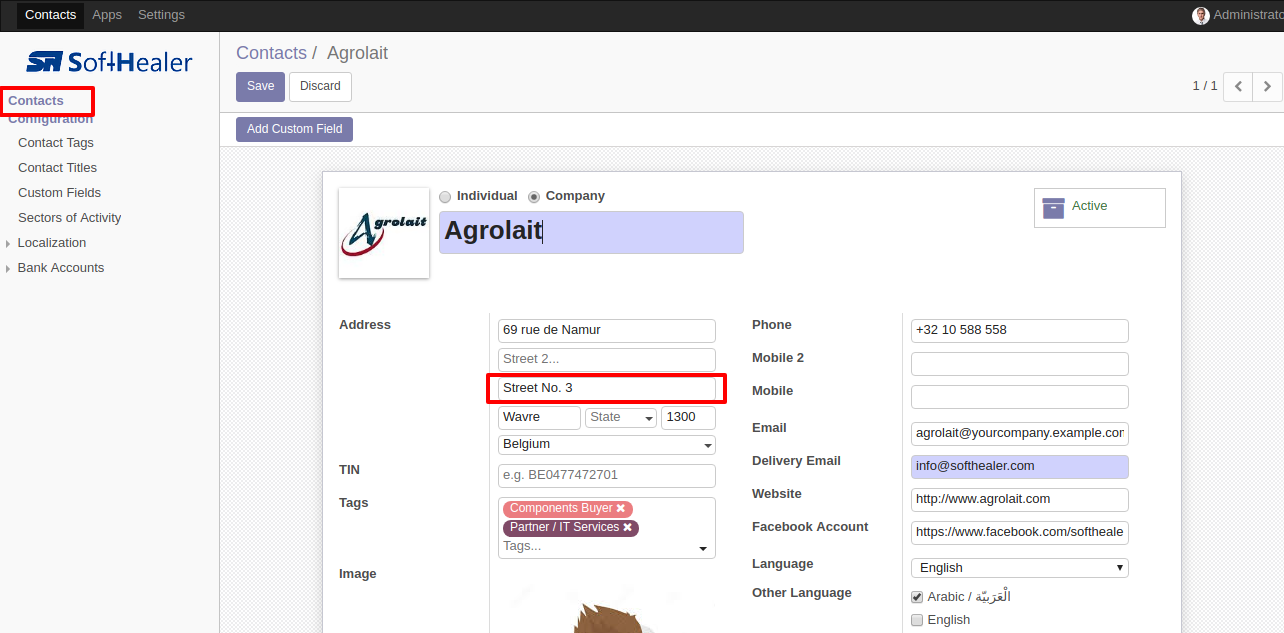The height and width of the screenshot is (633, 1284).
Task: Uncheck the Arabic language checkbox
Action: 917,597
